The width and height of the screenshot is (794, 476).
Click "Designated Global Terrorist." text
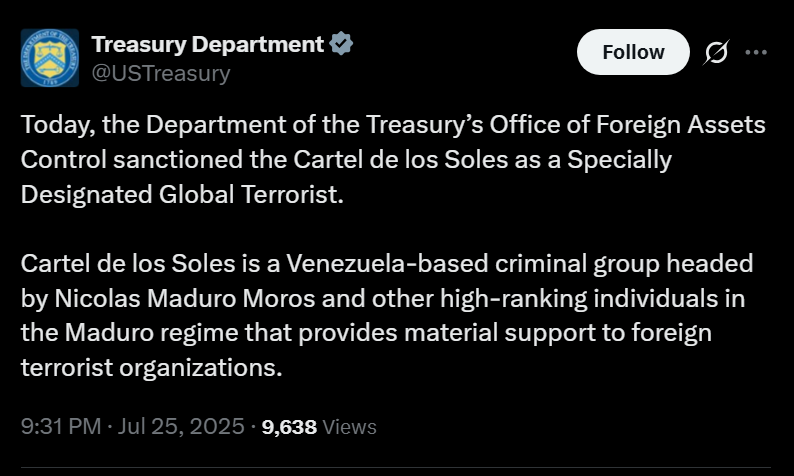pos(182,195)
